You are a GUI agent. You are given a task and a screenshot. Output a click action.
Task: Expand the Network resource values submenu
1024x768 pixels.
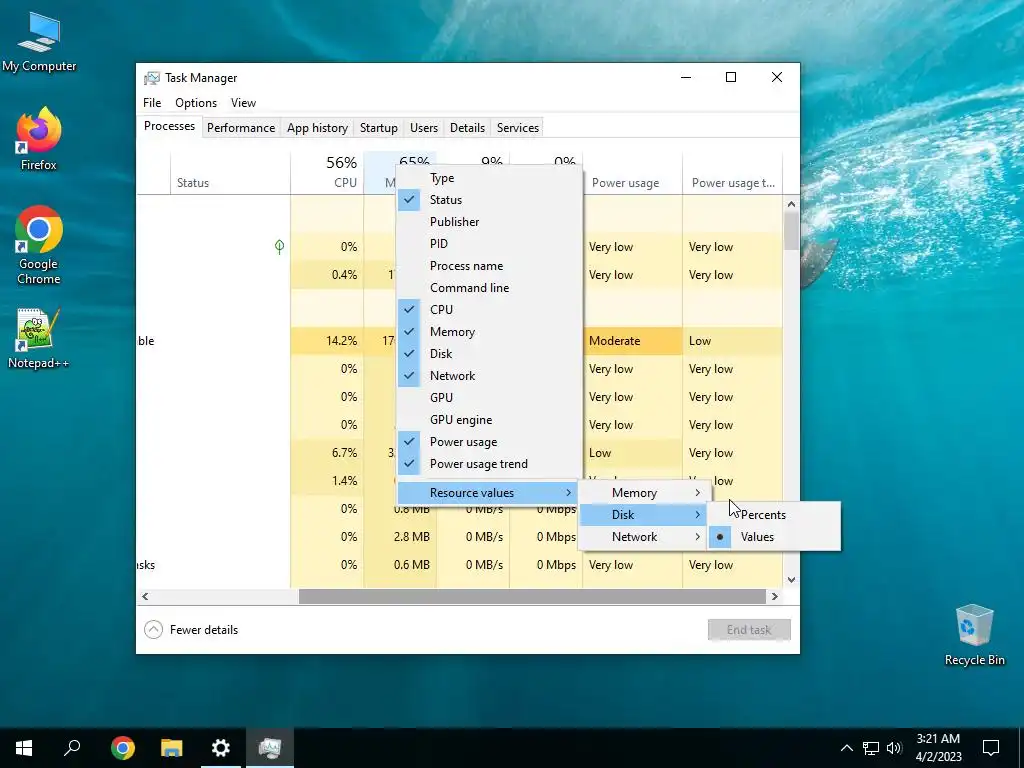pyautogui.click(x=643, y=537)
